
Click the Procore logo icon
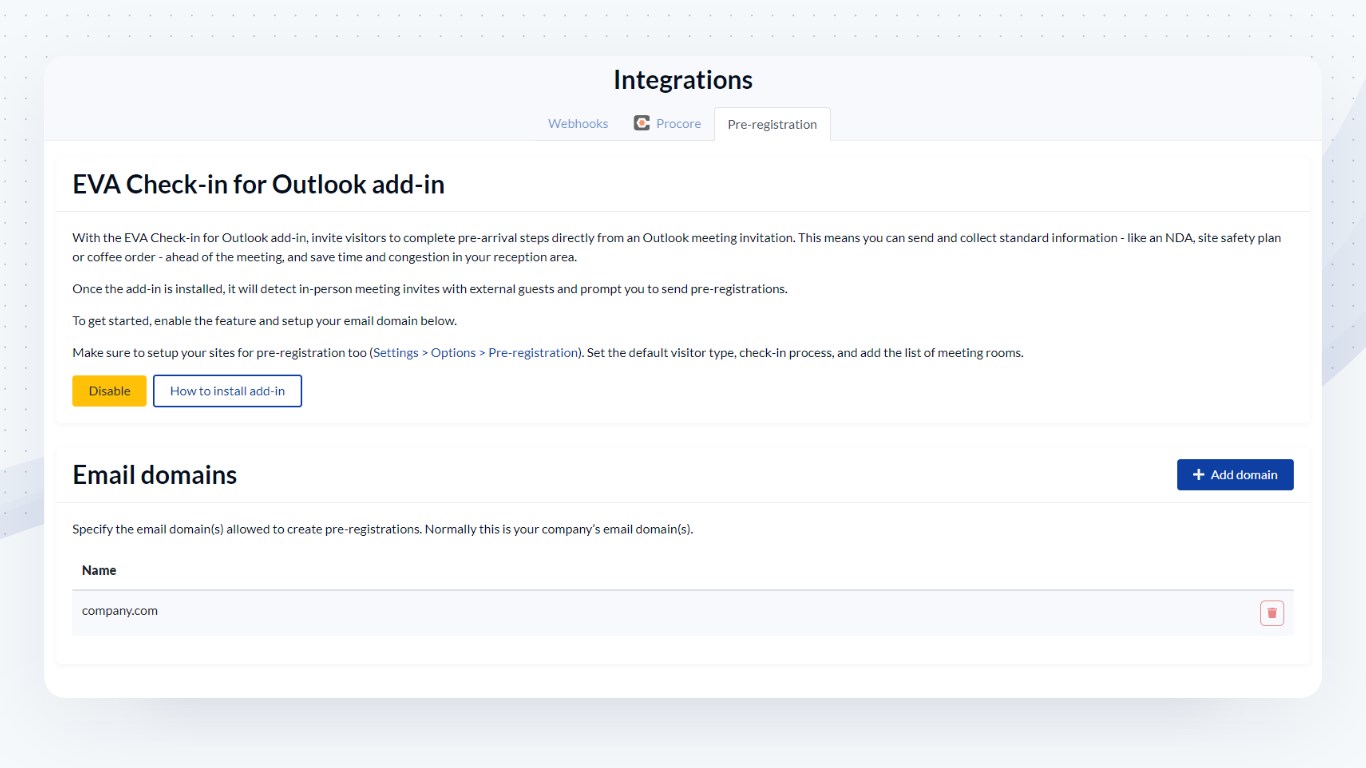pyautogui.click(x=642, y=123)
